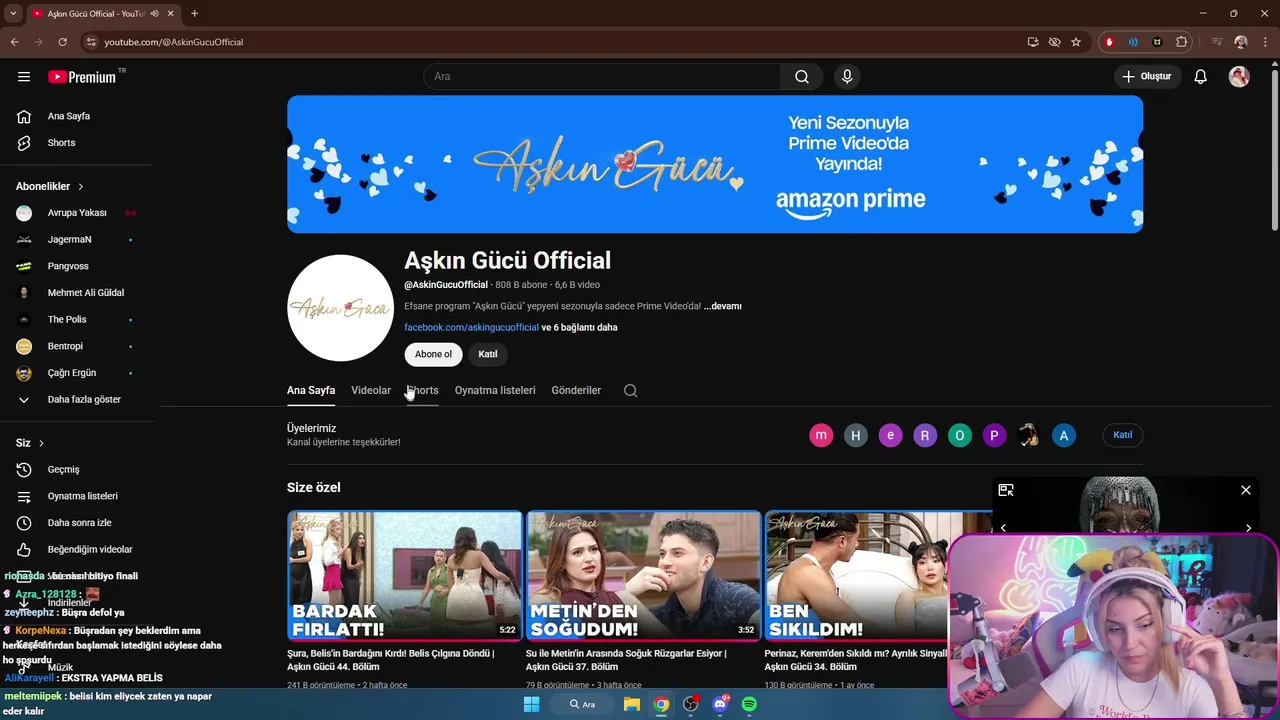The image size is (1280, 720).
Task: Click member avatar letter O
Action: coord(960,435)
